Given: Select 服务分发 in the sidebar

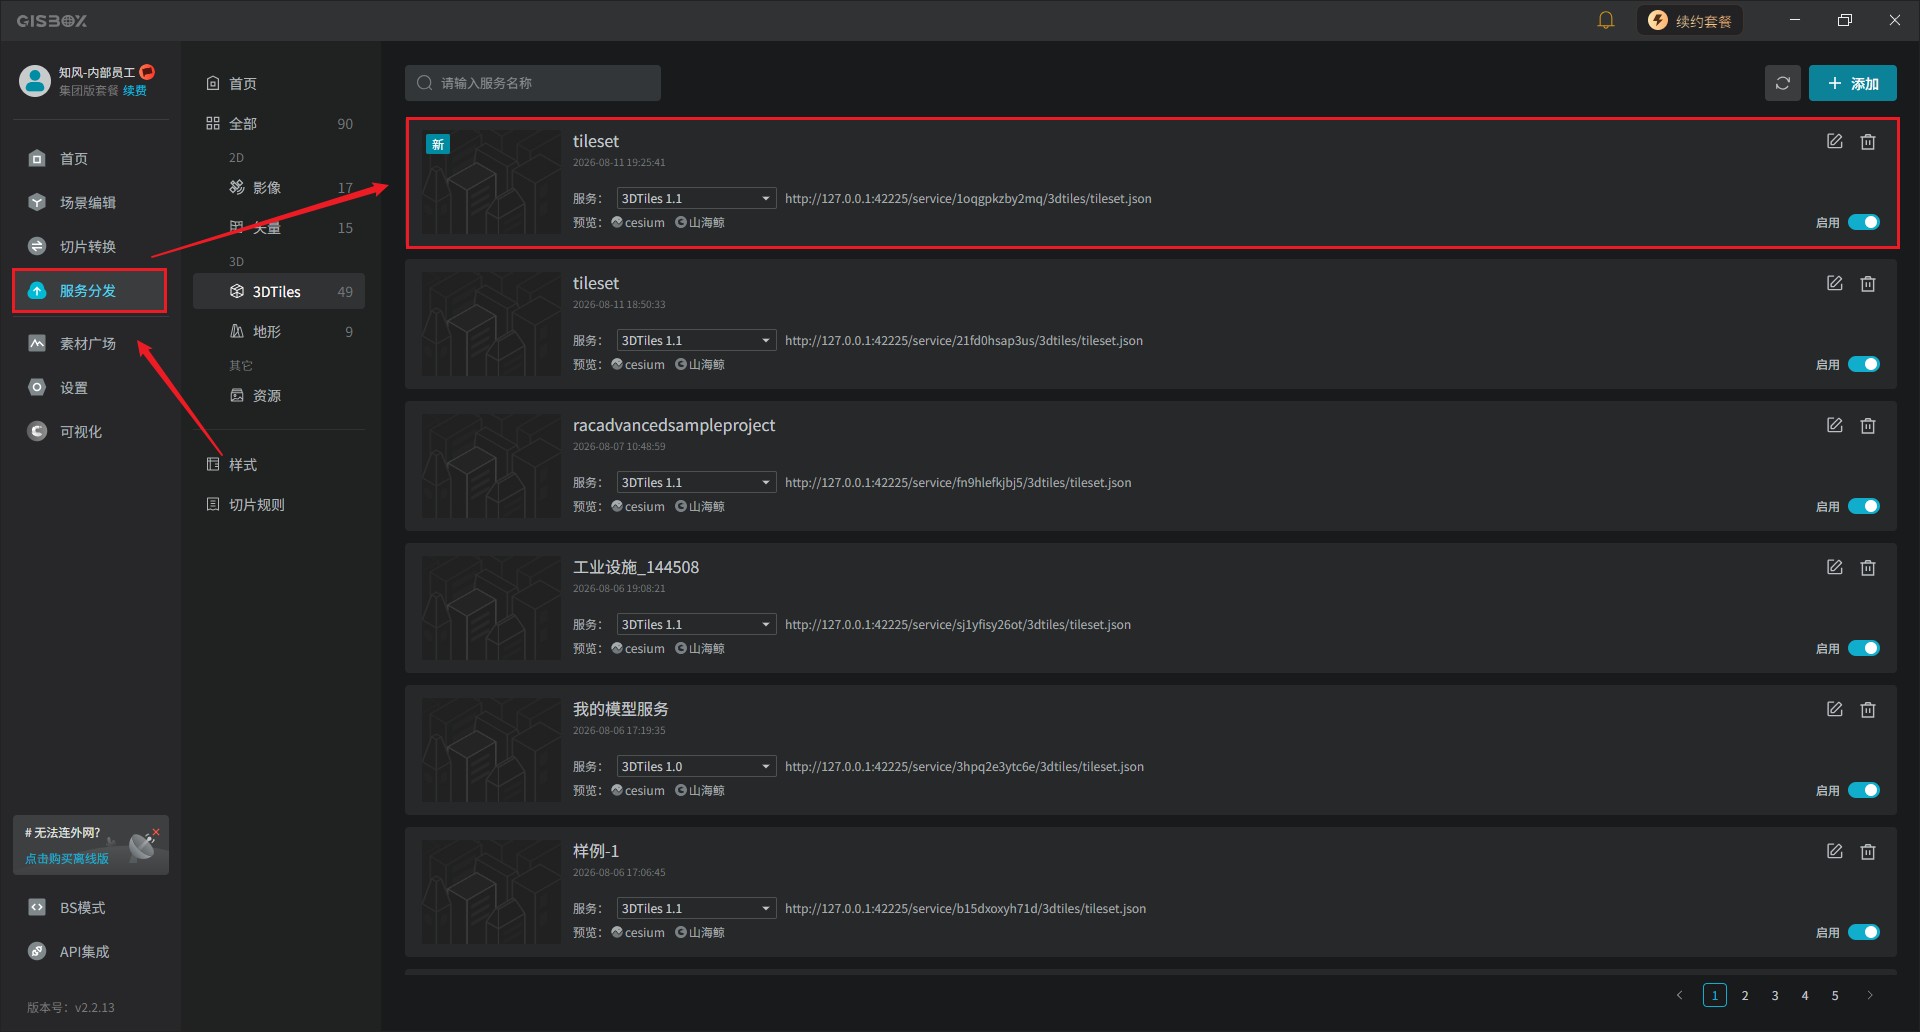Looking at the screenshot, I should [x=89, y=290].
